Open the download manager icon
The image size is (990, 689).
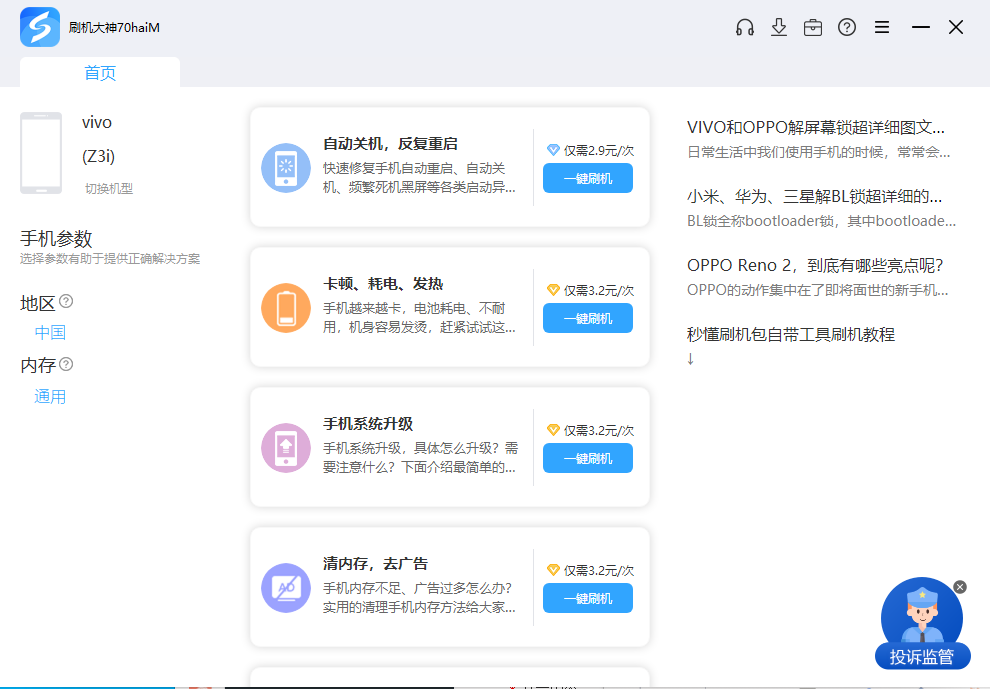[779, 27]
